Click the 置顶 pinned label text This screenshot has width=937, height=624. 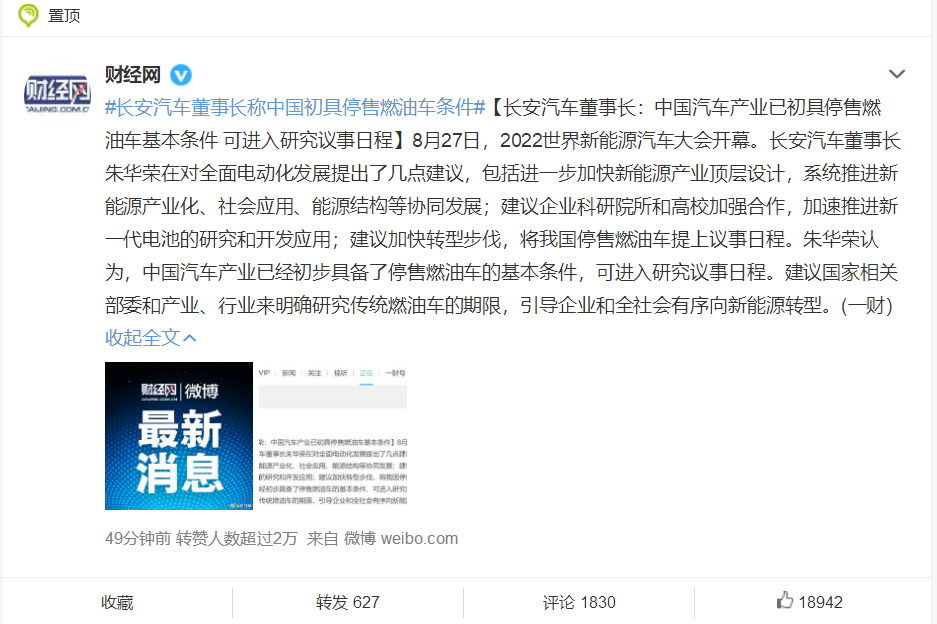pyautogui.click(x=64, y=16)
